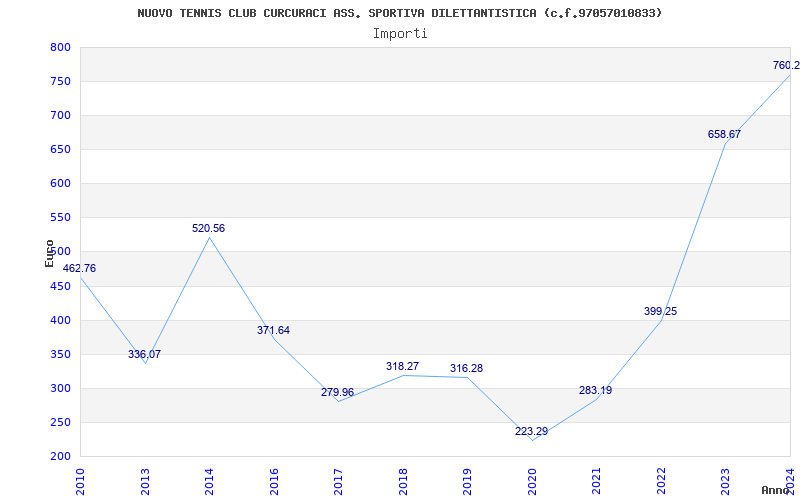Click the 400 y-axis value
The image size is (800, 500).
(x=60, y=320)
